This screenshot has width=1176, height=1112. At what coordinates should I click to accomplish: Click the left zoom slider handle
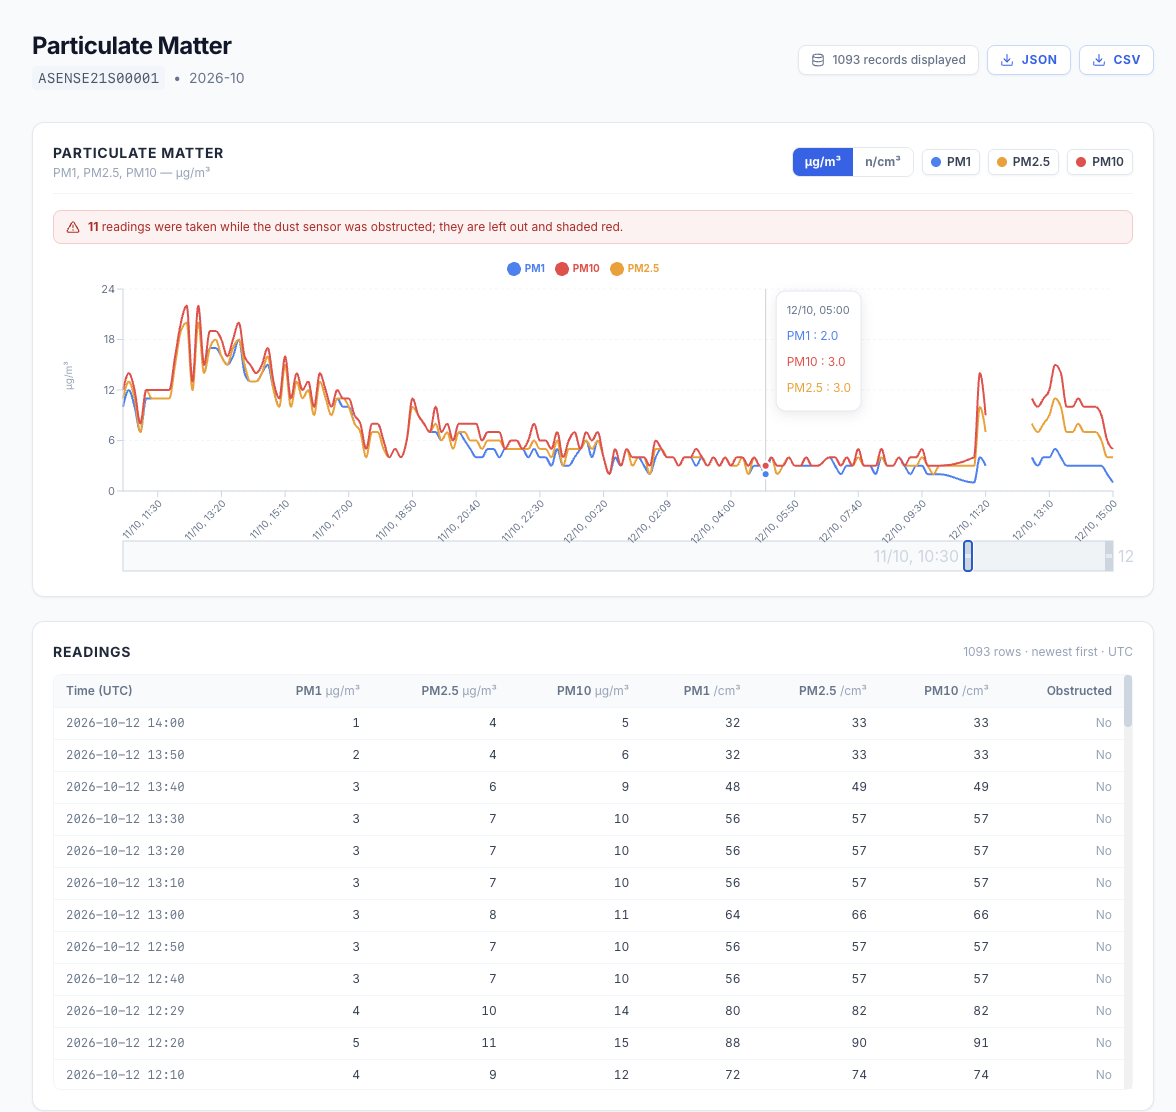(968, 556)
